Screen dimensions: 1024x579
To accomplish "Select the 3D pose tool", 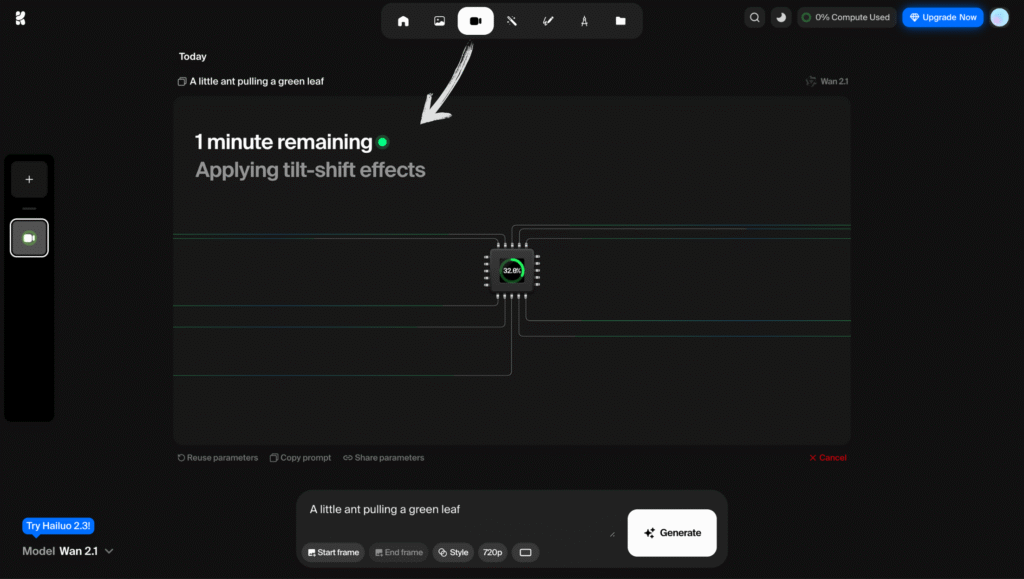I will click(584, 19).
